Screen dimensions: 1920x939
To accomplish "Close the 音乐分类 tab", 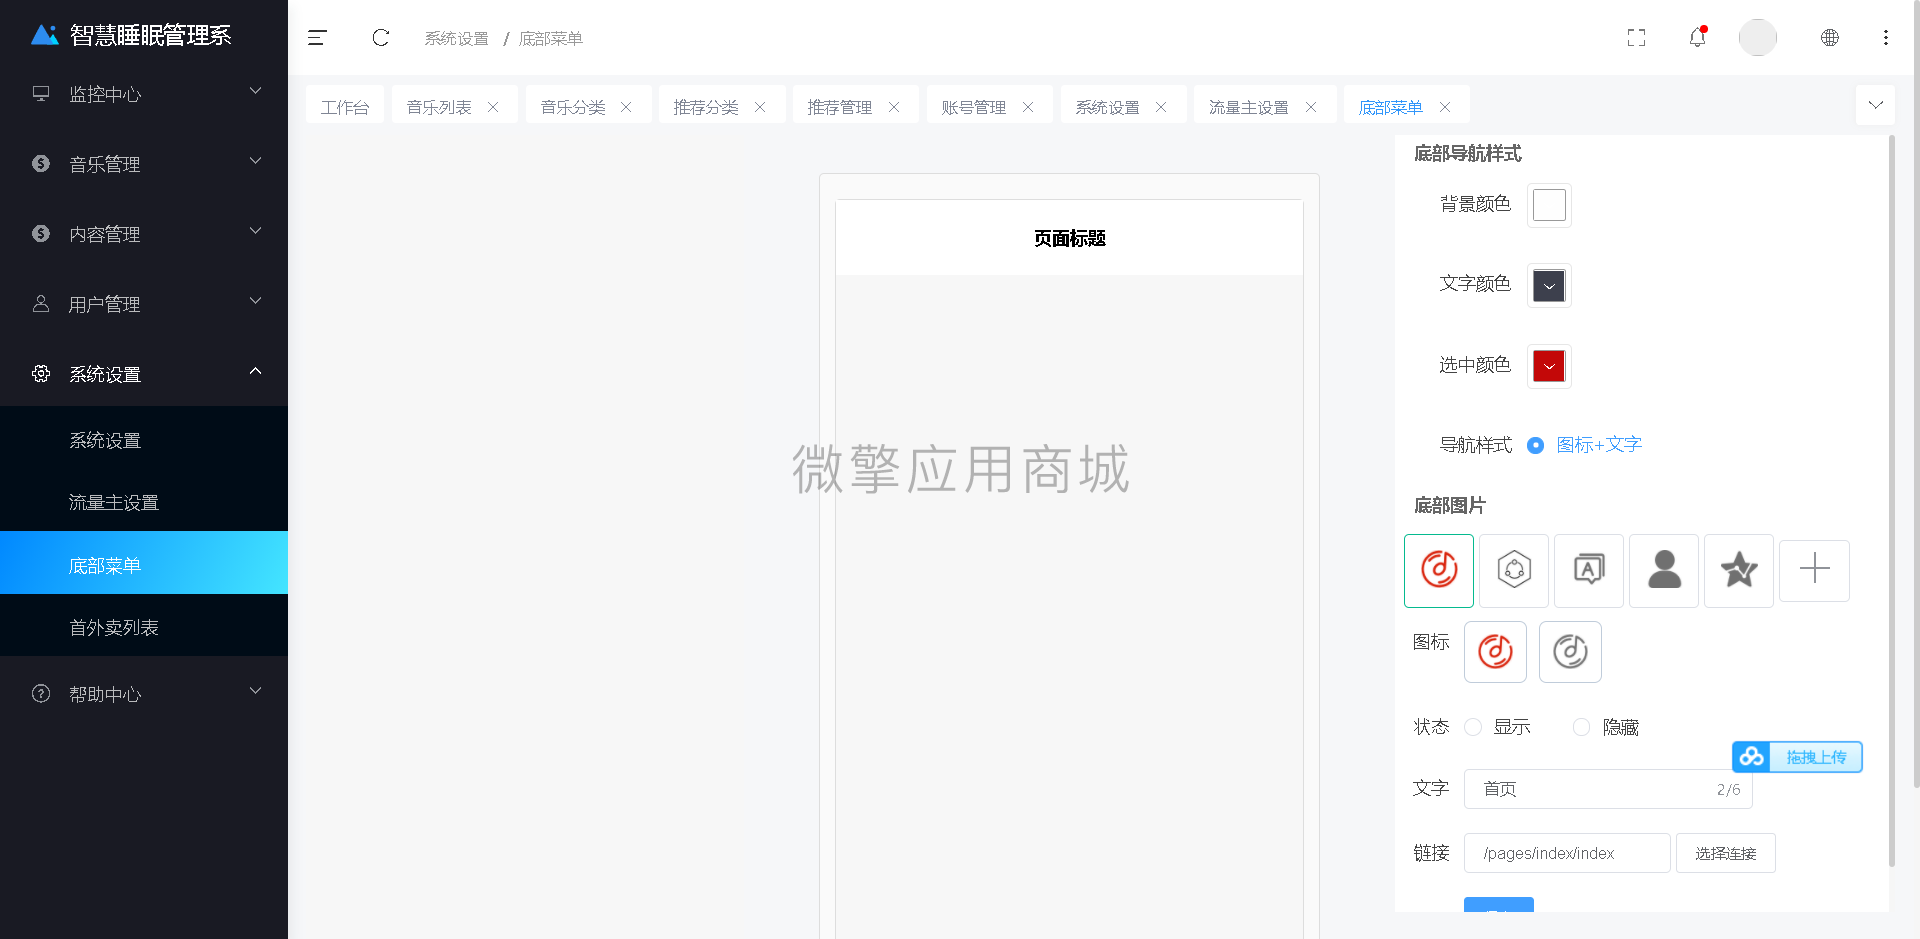I will 626,107.
